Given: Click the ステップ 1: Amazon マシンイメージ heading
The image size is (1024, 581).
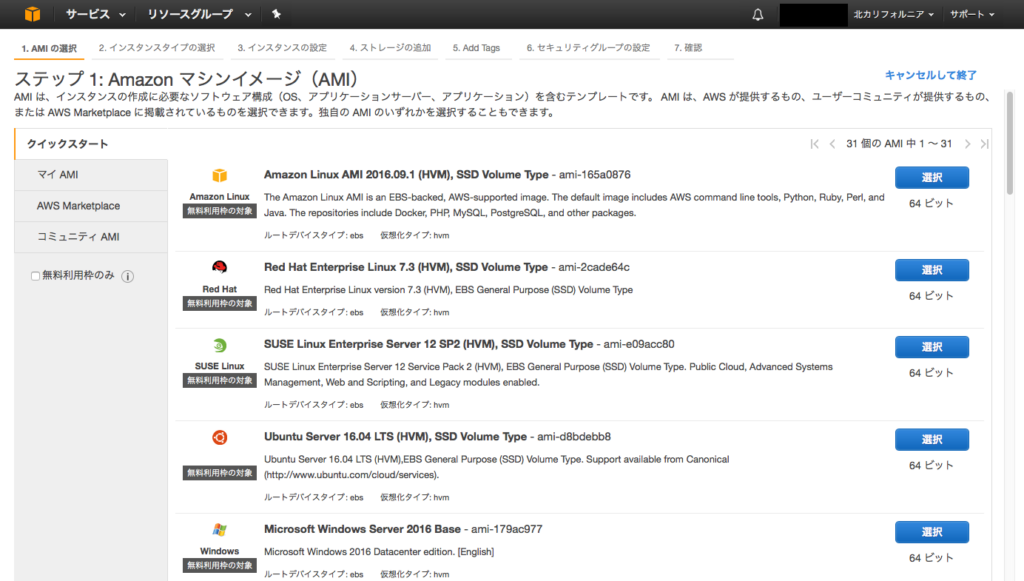Looking at the screenshot, I should [187, 79].
